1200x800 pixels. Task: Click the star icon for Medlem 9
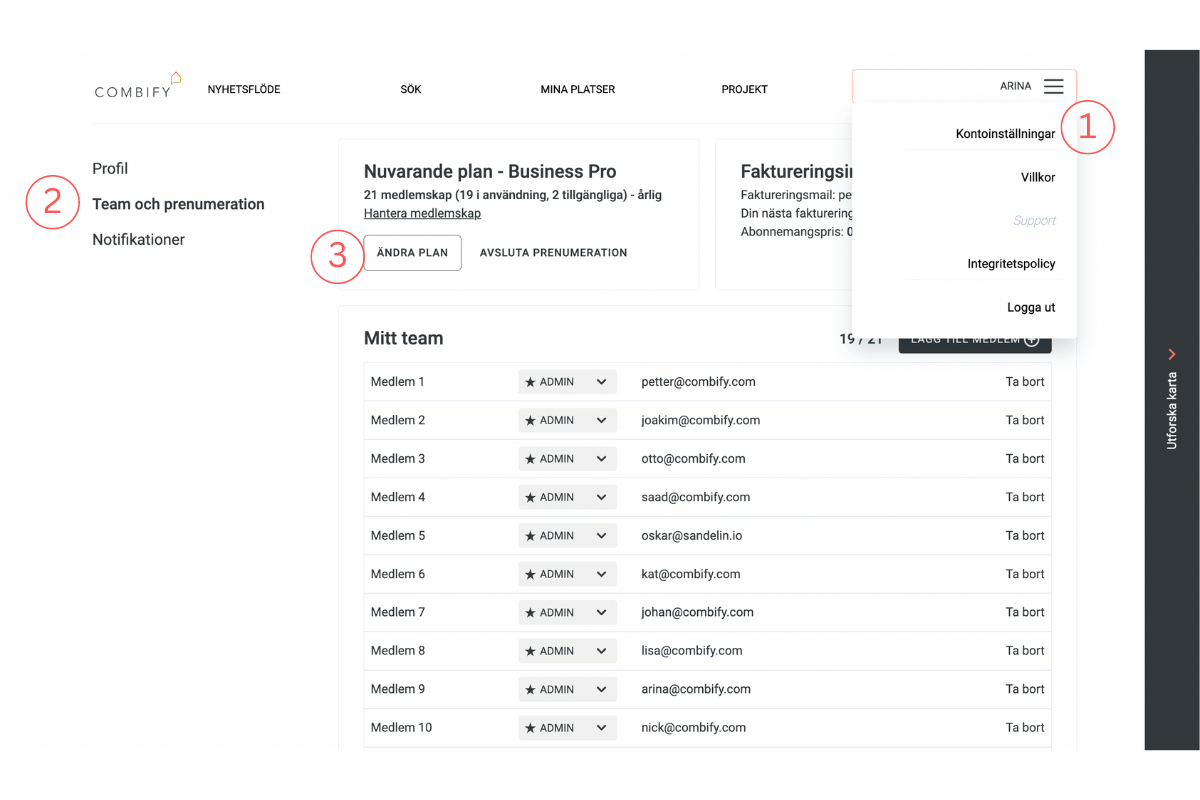[530, 690]
